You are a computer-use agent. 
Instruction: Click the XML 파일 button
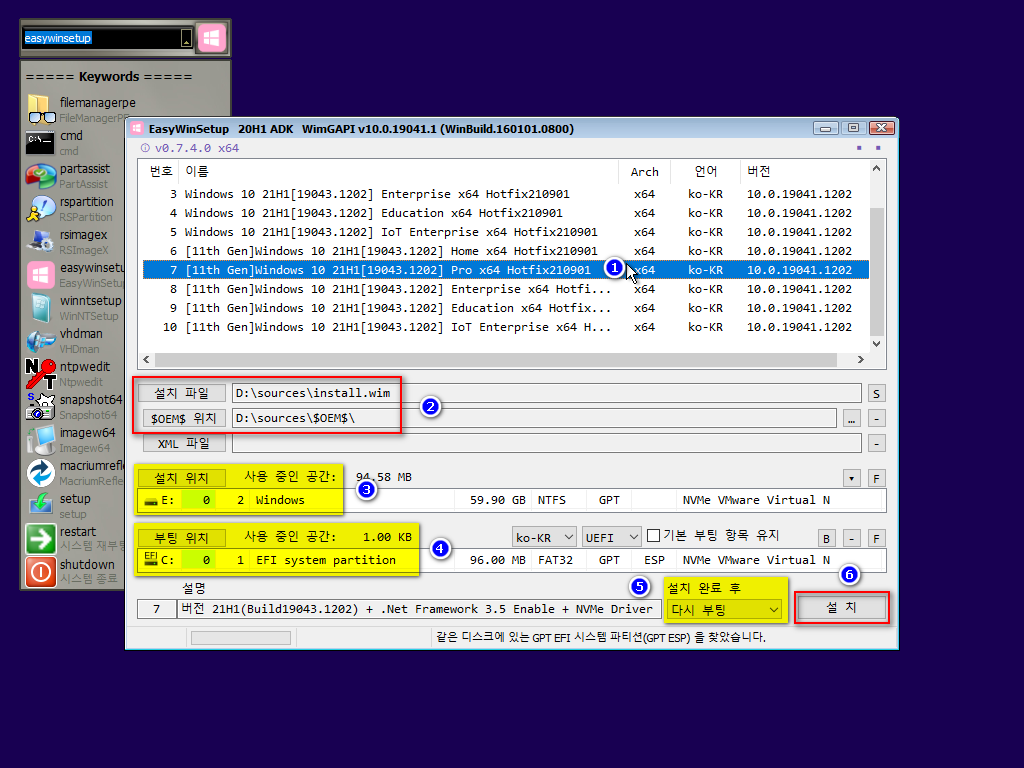[x=184, y=443]
